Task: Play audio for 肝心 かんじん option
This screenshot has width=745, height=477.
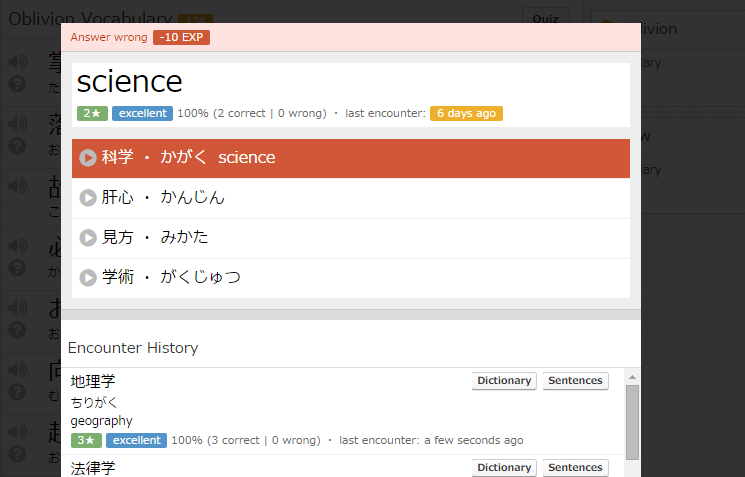Action: pos(88,198)
